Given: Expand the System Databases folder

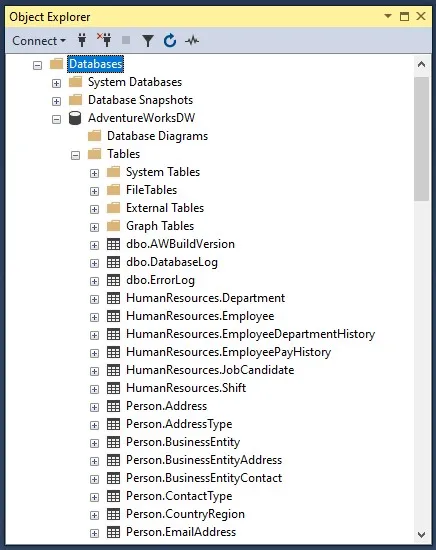Looking at the screenshot, I should (x=56, y=83).
